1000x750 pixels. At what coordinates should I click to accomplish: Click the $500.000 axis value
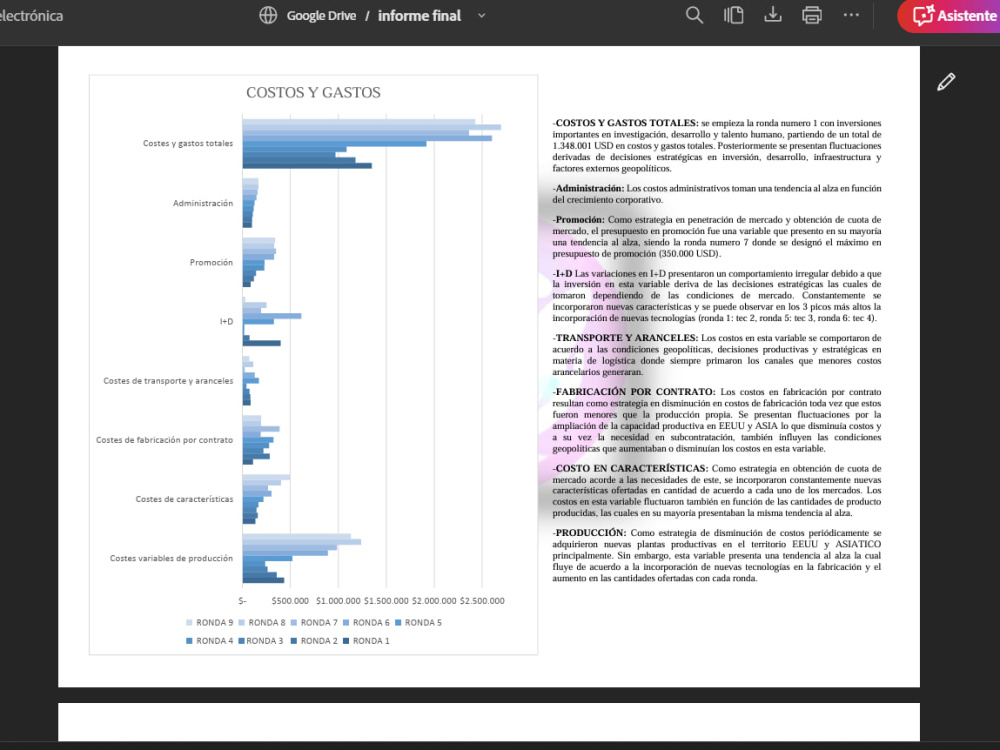290,601
